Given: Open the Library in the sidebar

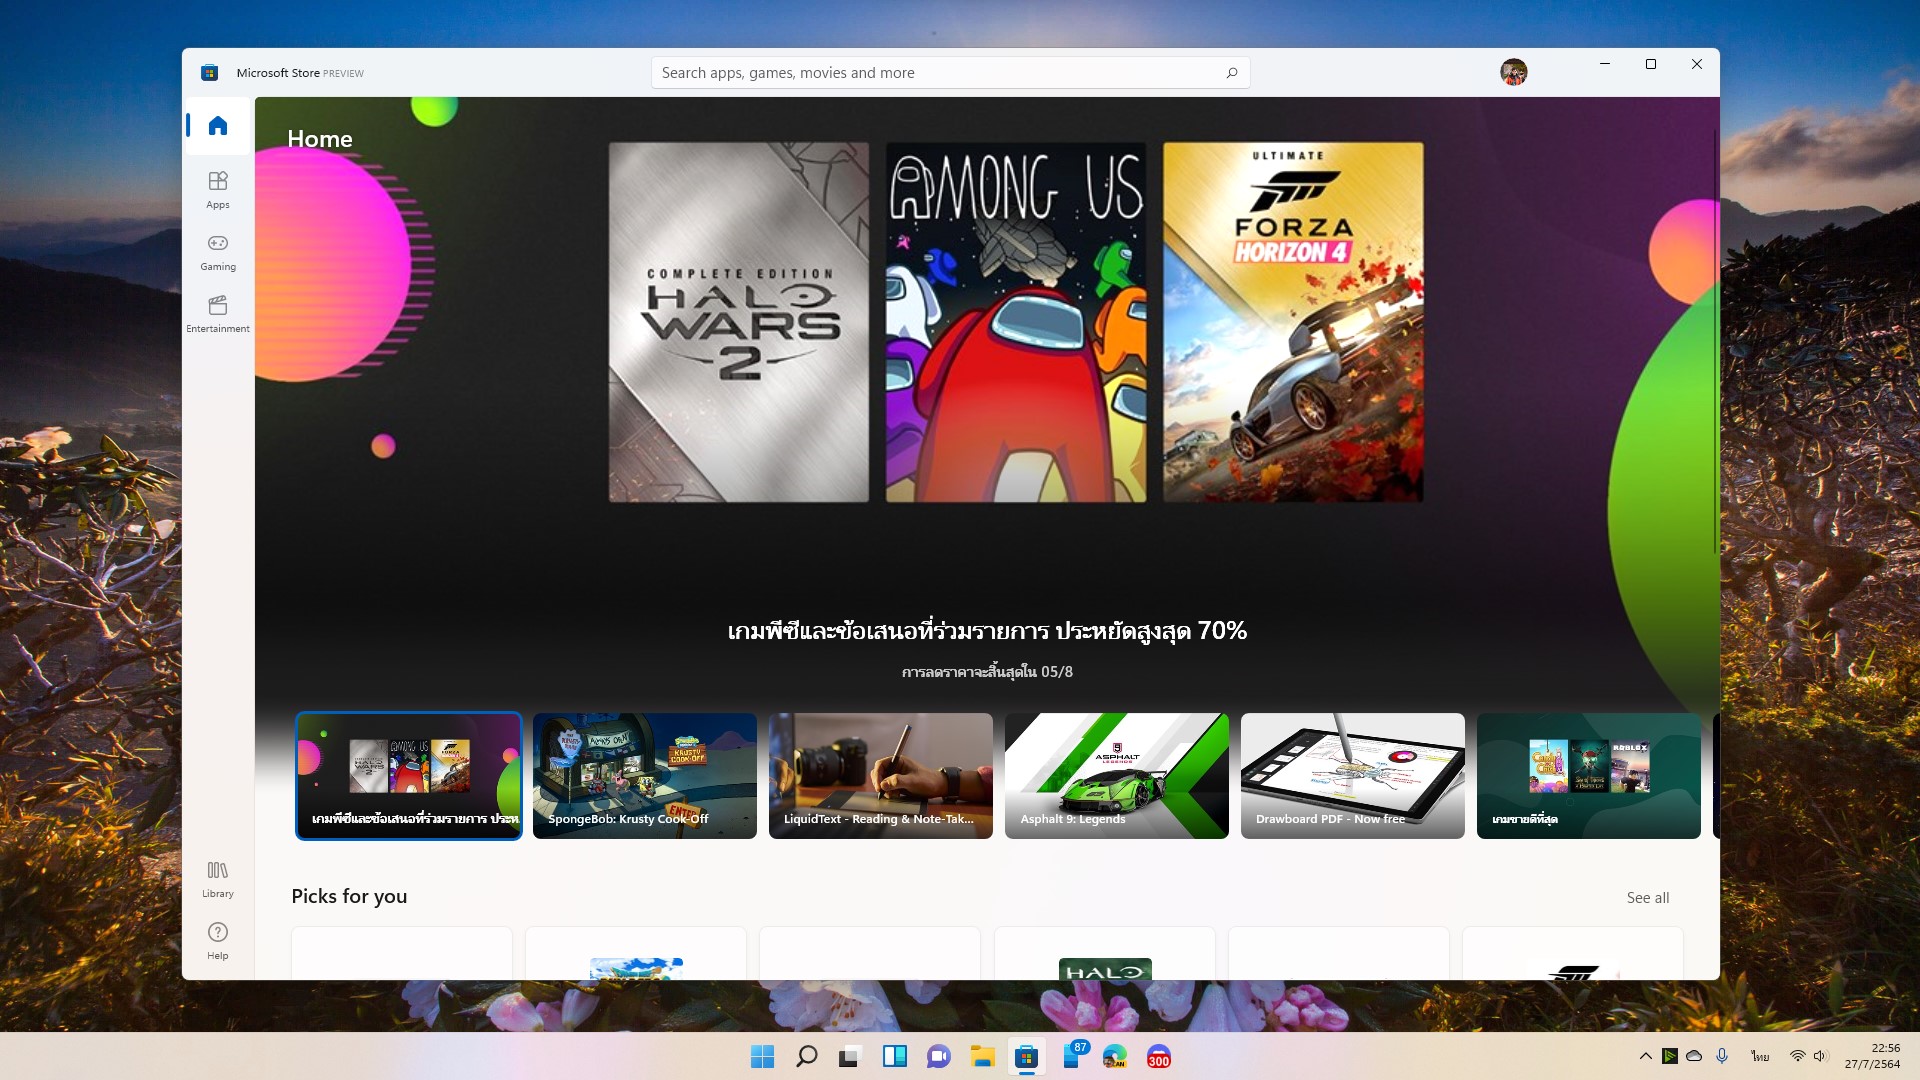Looking at the screenshot, I should point(217,879).
